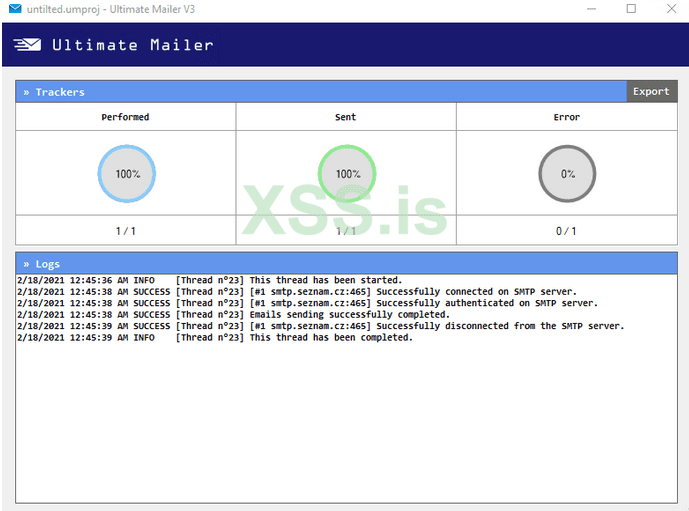
Task: Select the Error column header
Action: (x=567, y=117)
